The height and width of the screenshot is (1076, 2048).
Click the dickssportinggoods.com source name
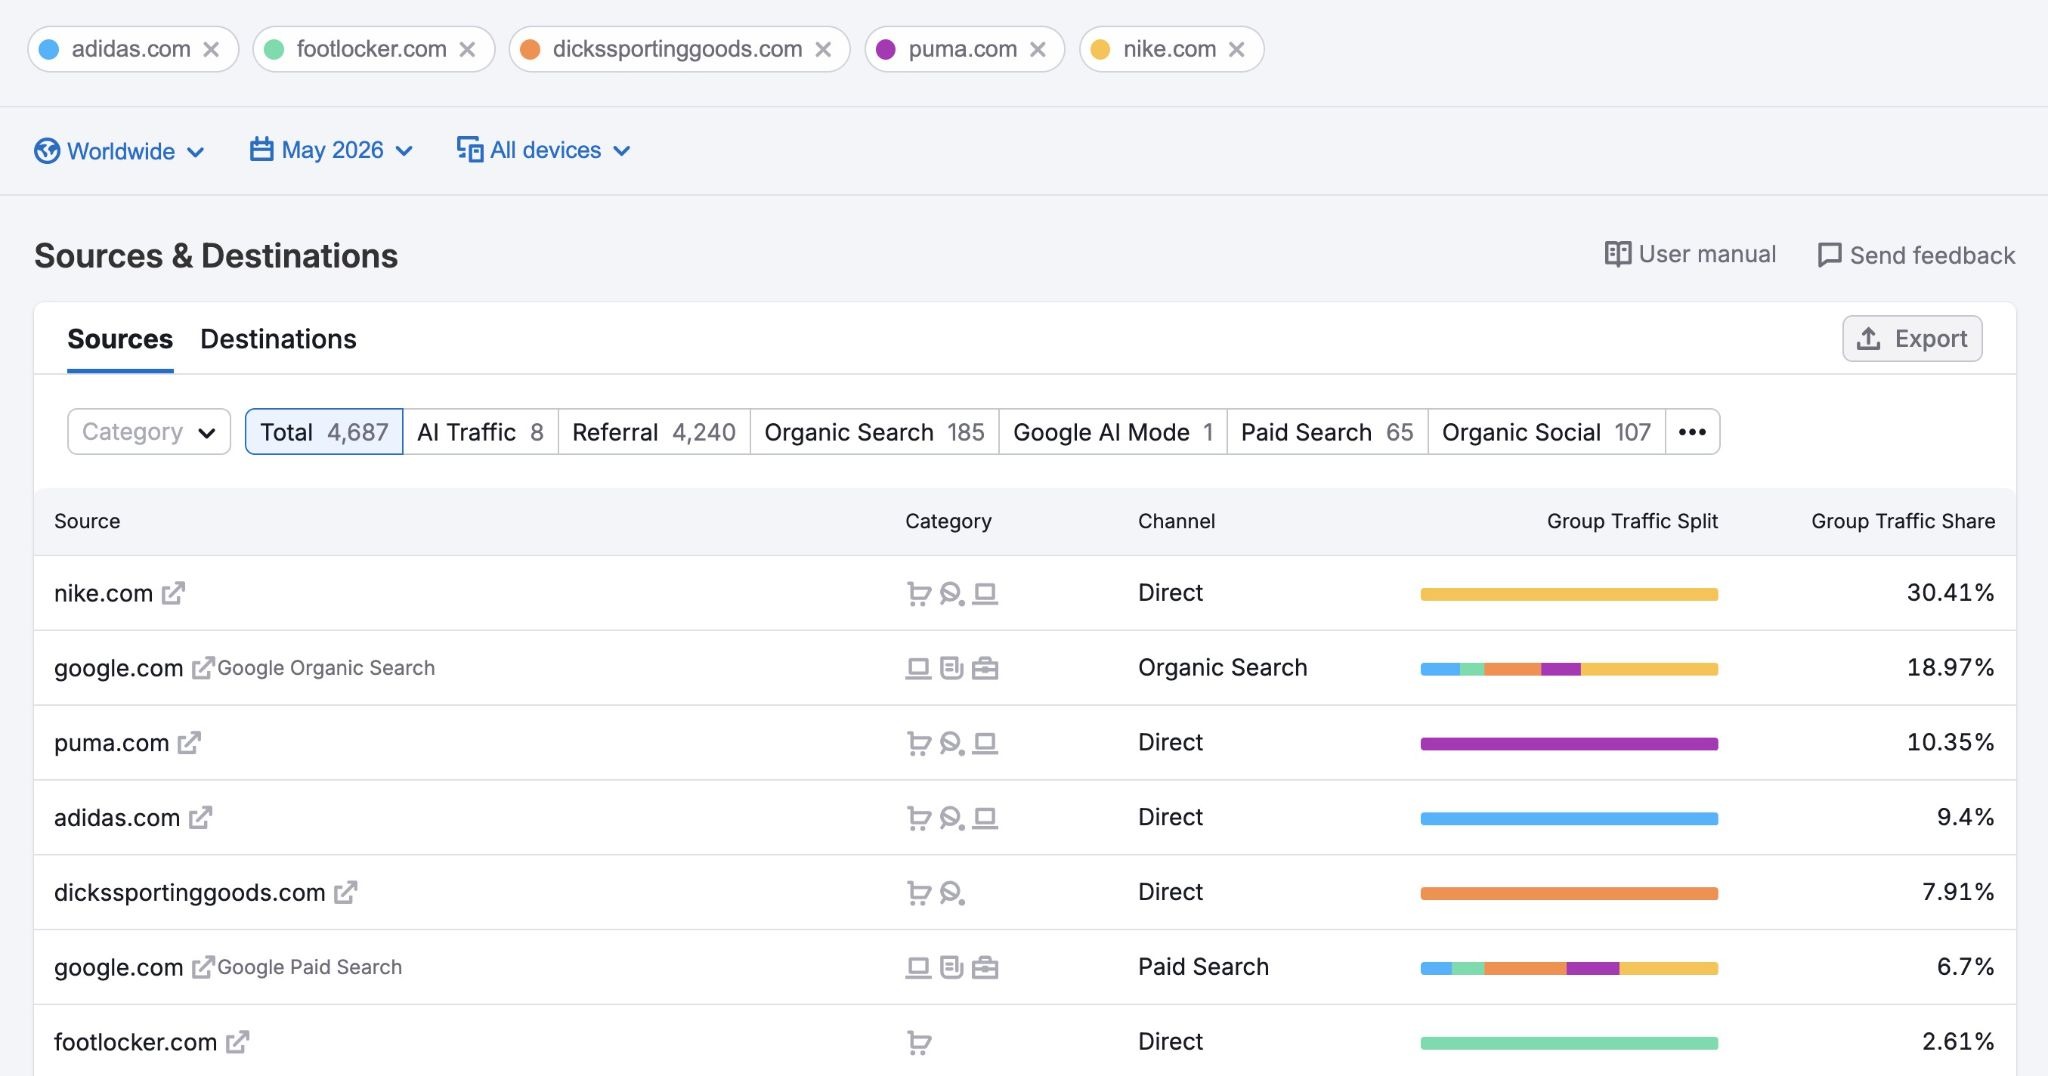(x=190, y=892)
